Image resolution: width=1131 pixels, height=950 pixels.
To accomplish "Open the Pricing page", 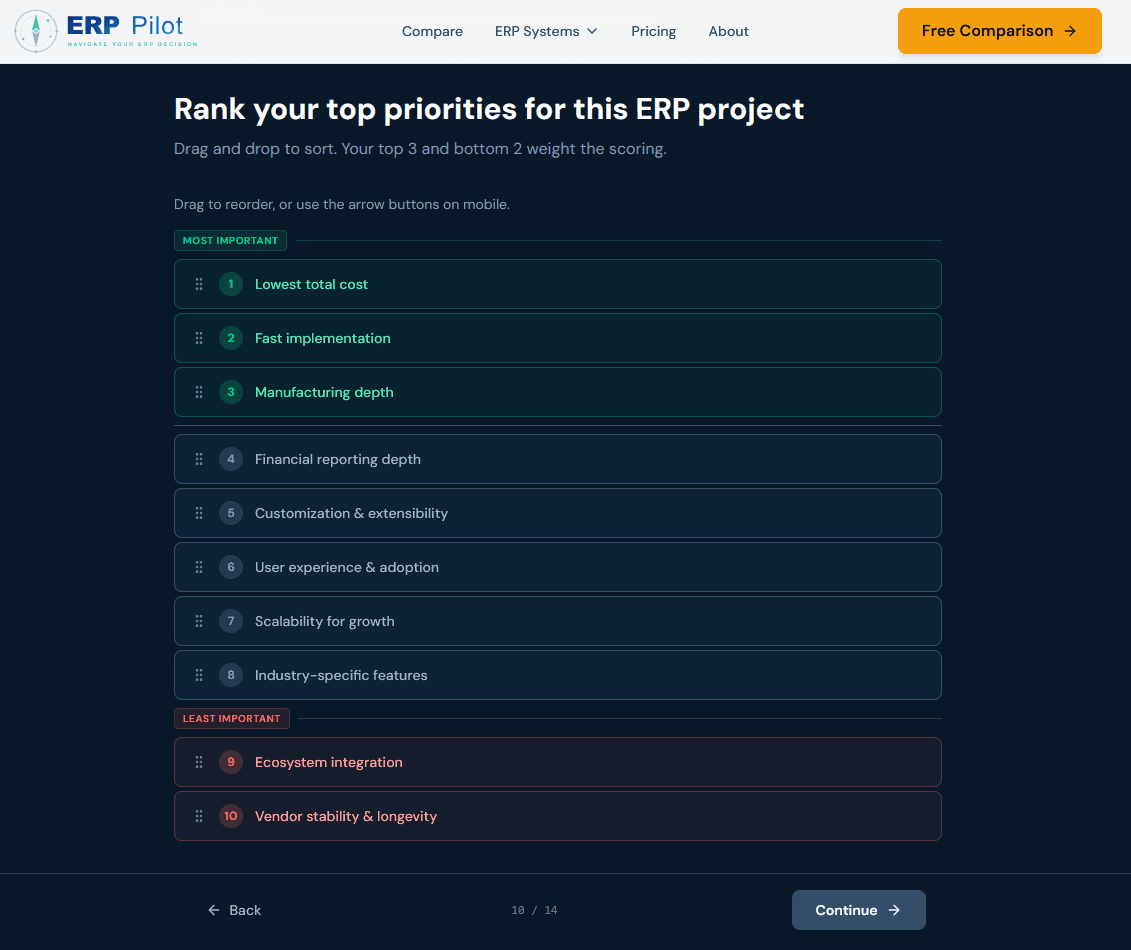I will (653, 31).
